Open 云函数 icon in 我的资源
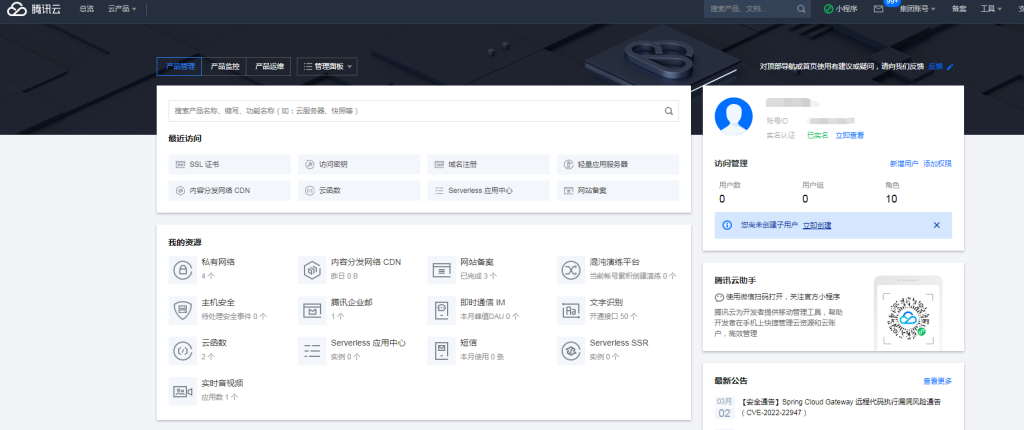Image resolution: width=1024 pixels, height=430 pixels. pos(183,351)
